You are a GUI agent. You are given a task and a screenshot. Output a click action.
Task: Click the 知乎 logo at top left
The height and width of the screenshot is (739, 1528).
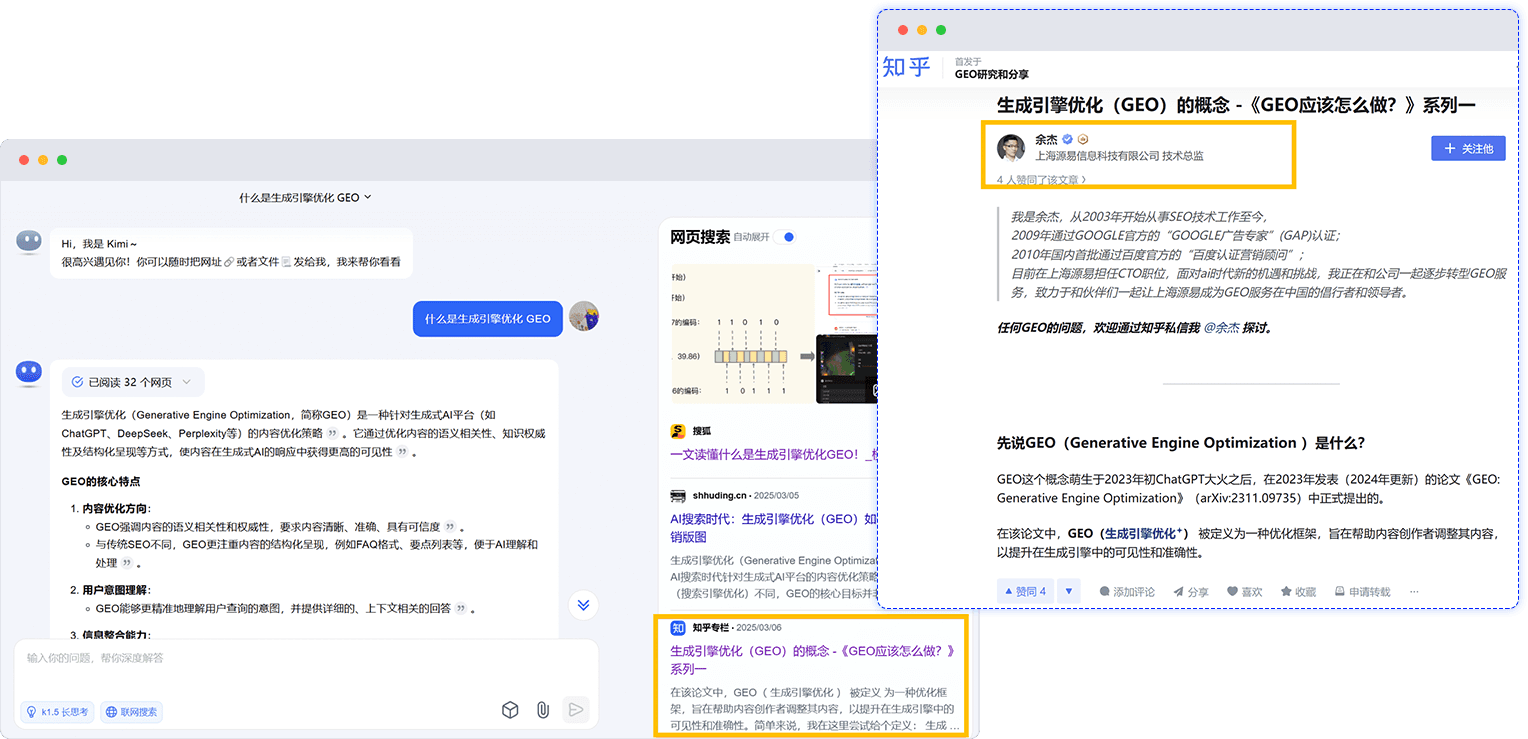tap(907, 67)
